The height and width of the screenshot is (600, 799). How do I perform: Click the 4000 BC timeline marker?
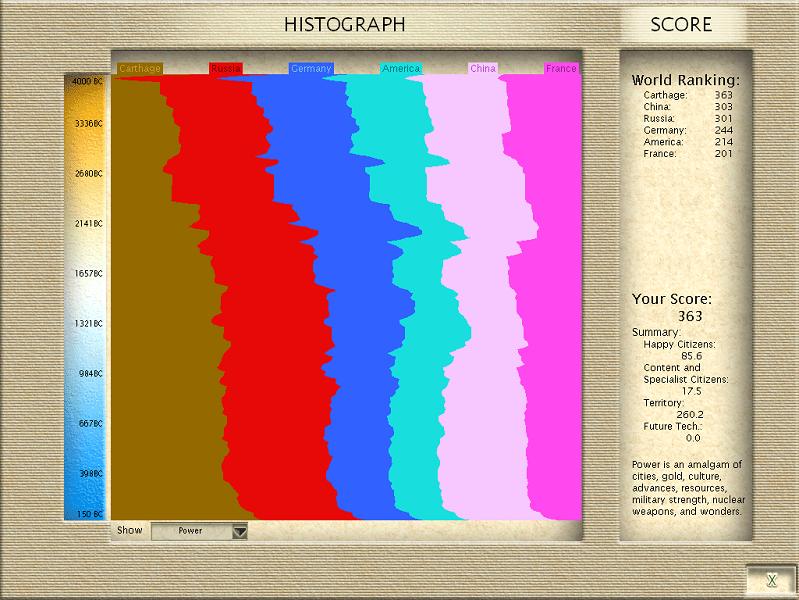point(87,80)
